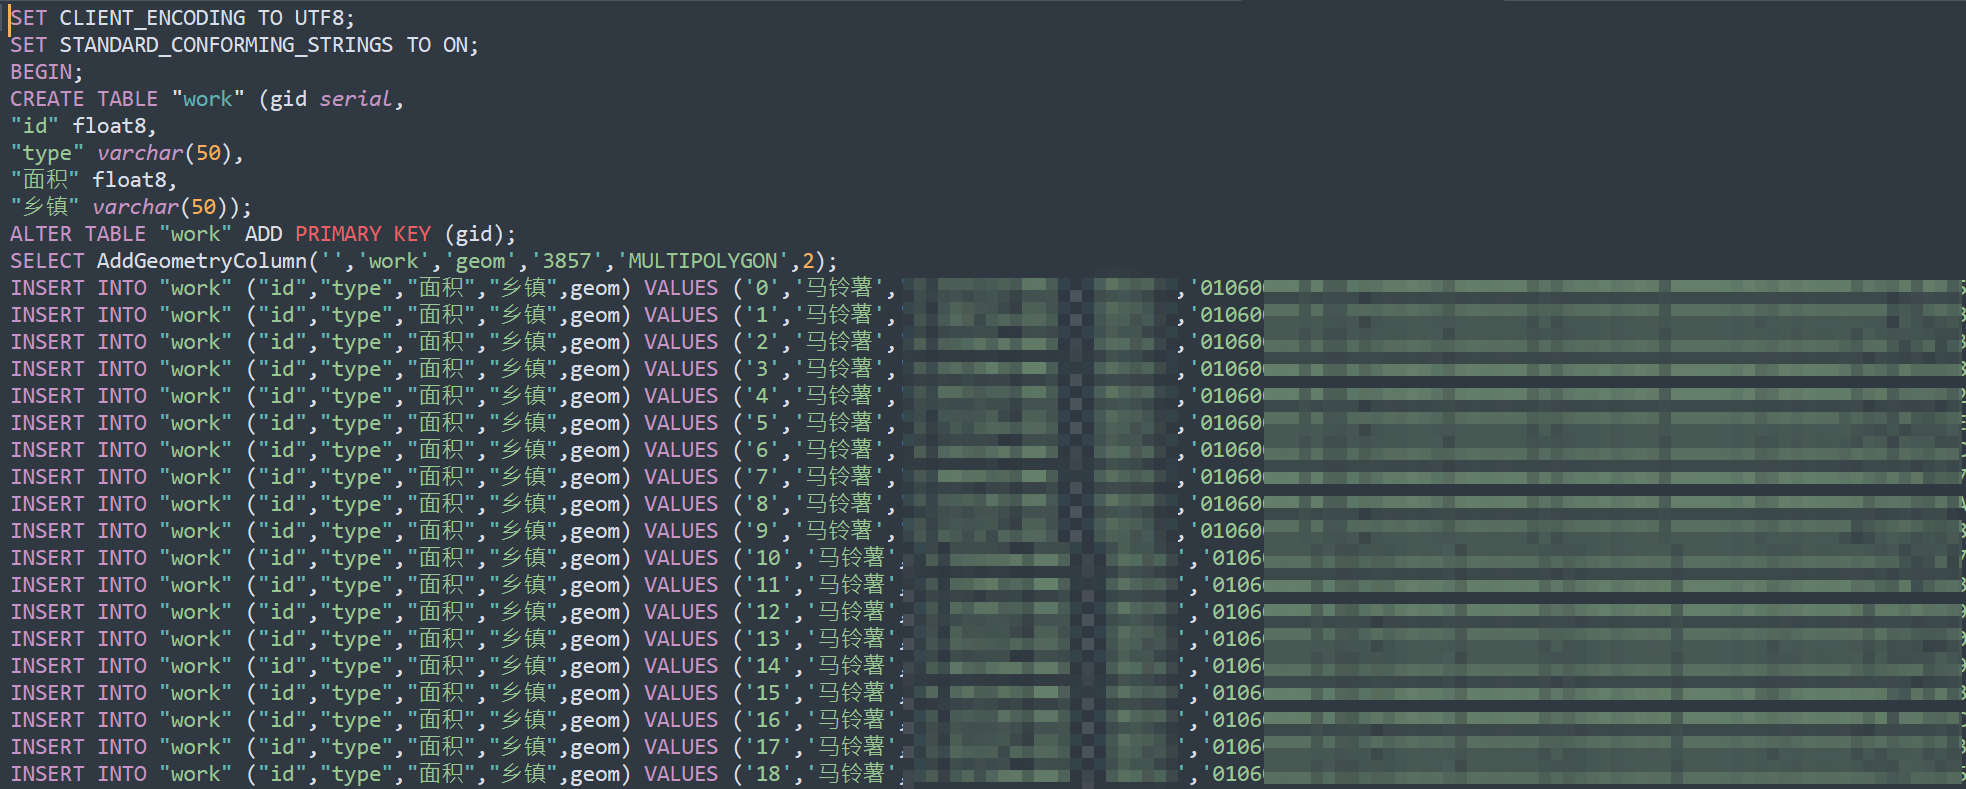Viewport: 1966px width, 789px height.
Task: Place cursor on the BEGIN; line
Action: (47, 72)
